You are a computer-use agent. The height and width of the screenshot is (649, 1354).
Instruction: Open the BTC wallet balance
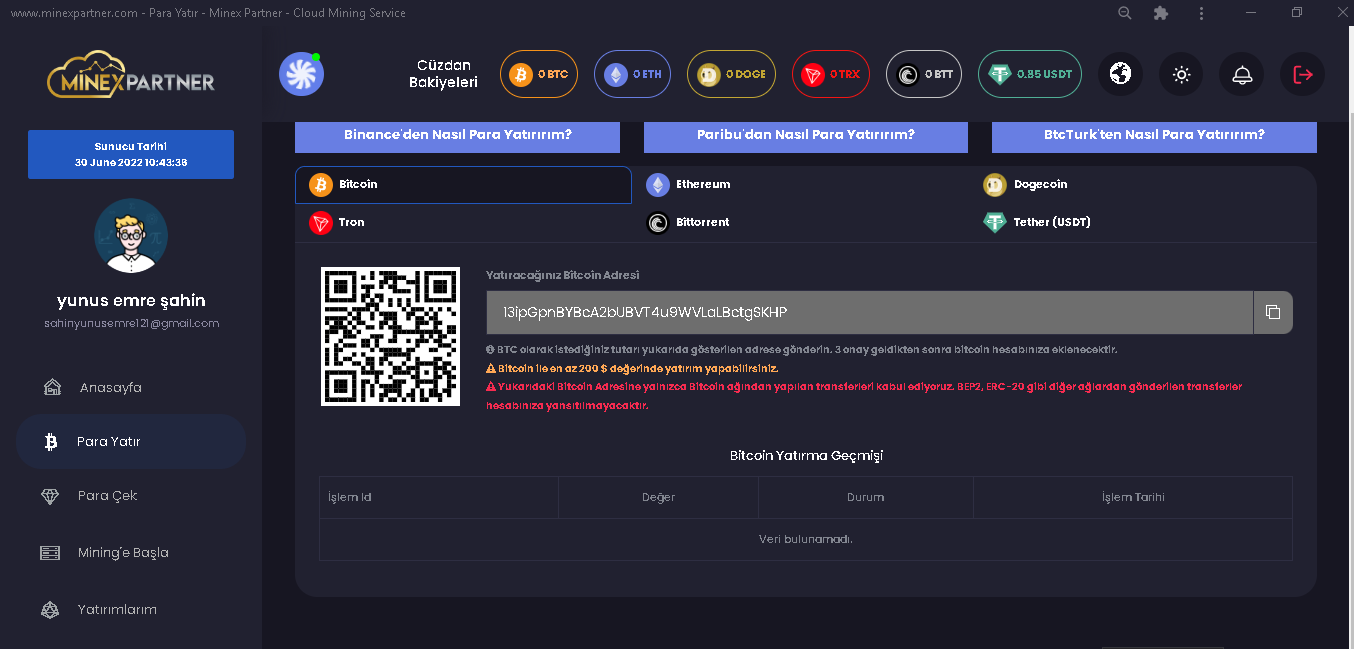click(x=539, y=74)
